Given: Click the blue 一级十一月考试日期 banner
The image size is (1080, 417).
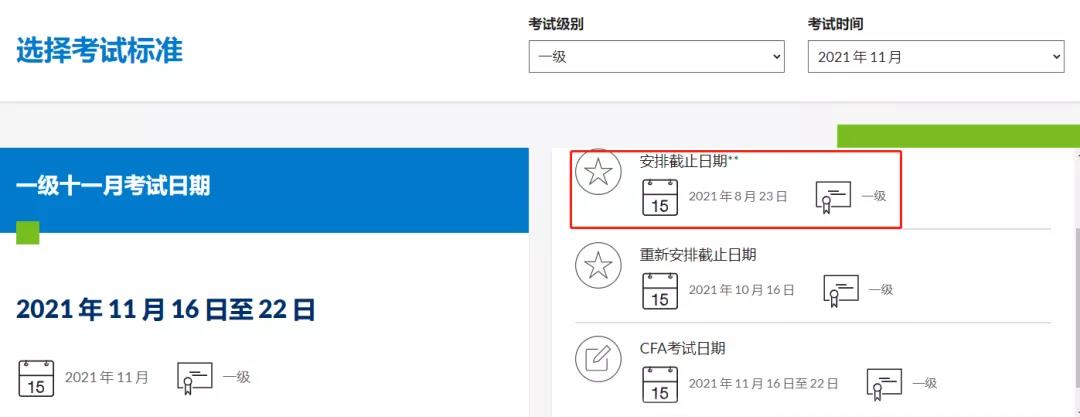Looking at the screenshot, I should (x=264, y=190).
